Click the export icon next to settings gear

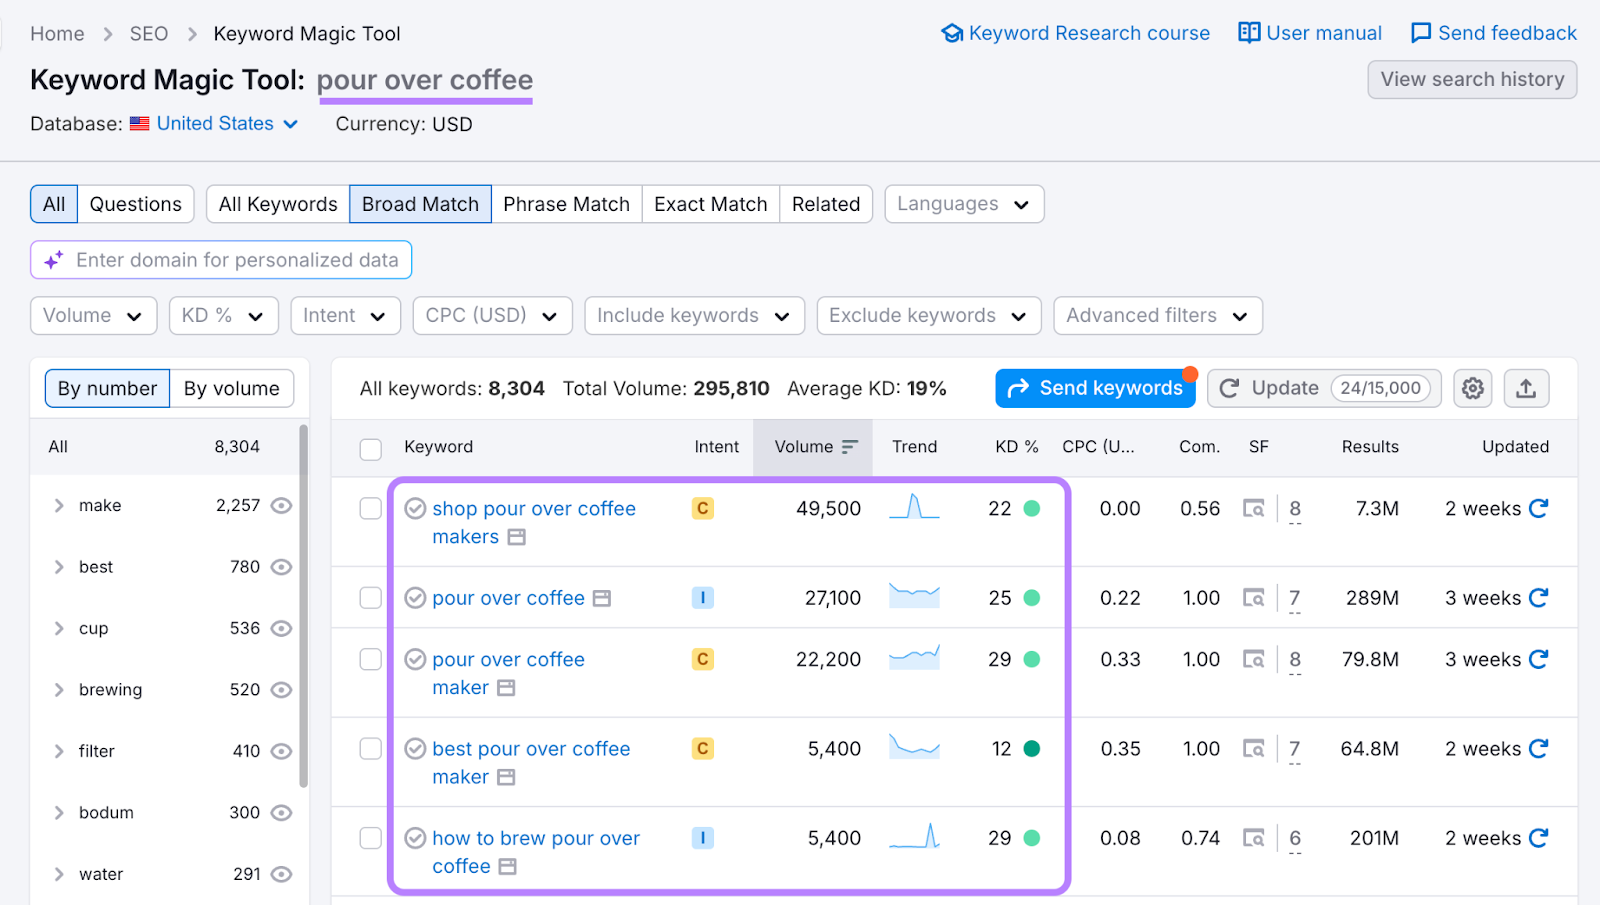pyautogui.click(x=1525, y=388)
